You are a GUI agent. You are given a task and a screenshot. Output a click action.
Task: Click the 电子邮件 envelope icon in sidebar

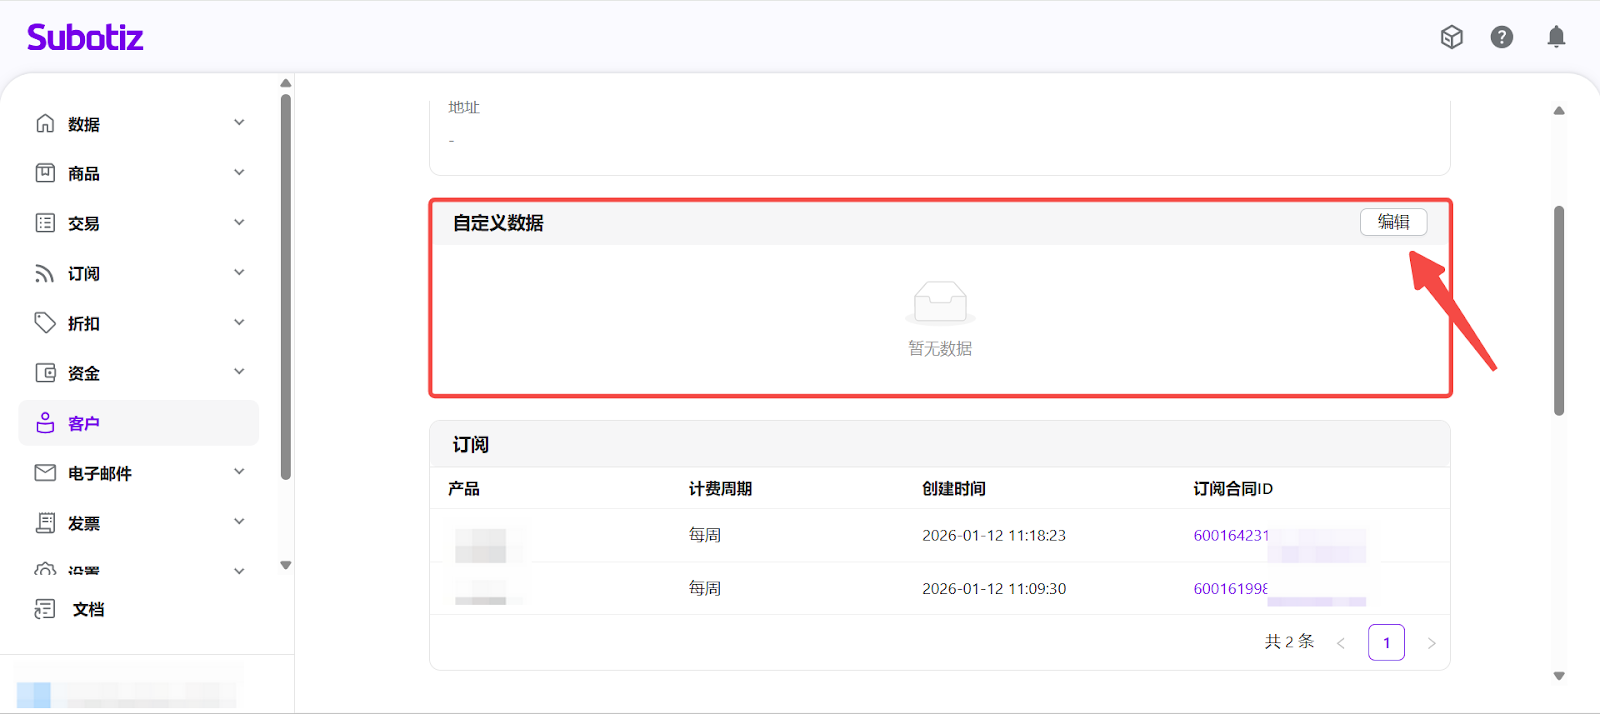tap(45, 473)
